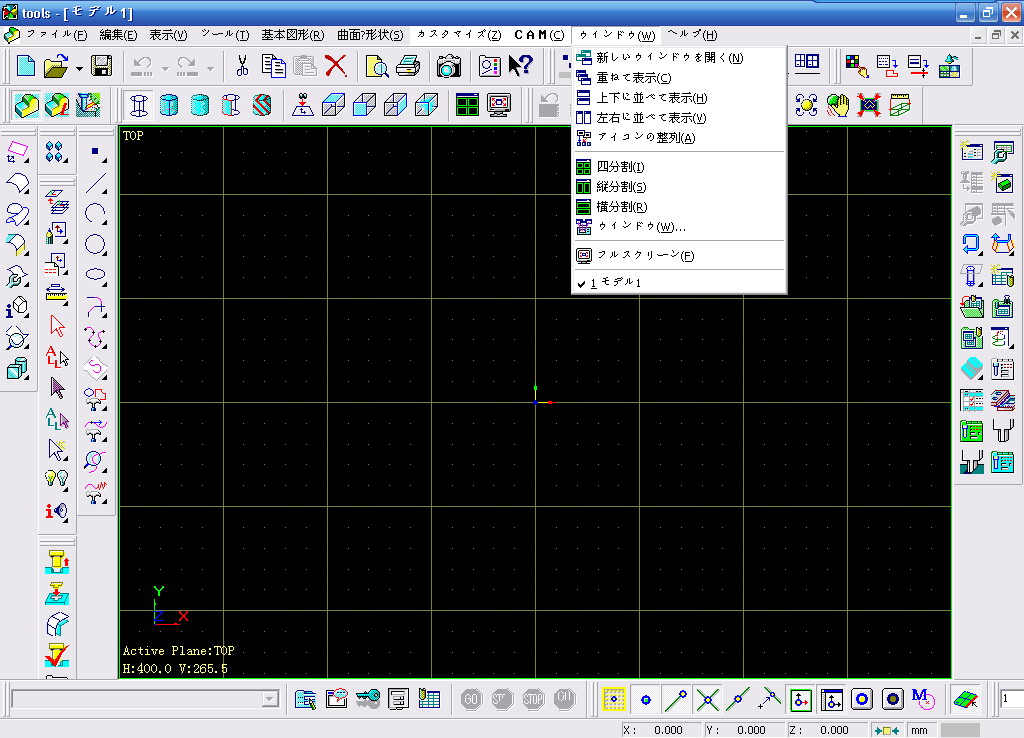Open the 基本図形(R) menu
The image size is (1024, 738).
pos(293,35)
